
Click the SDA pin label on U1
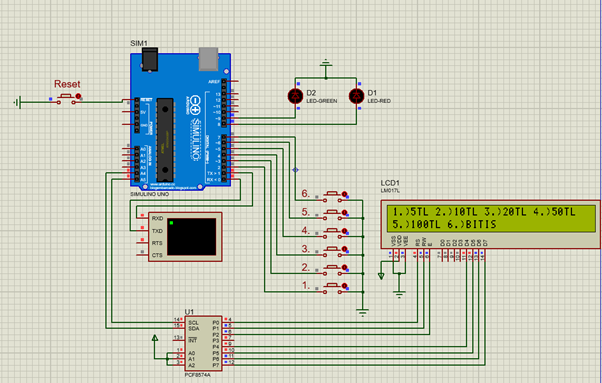click(x=194, y=329)
